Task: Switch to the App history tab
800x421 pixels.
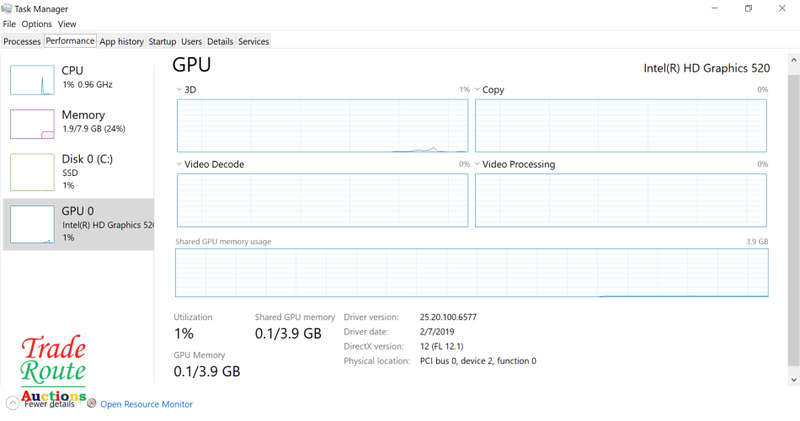Action: [121, 41]
